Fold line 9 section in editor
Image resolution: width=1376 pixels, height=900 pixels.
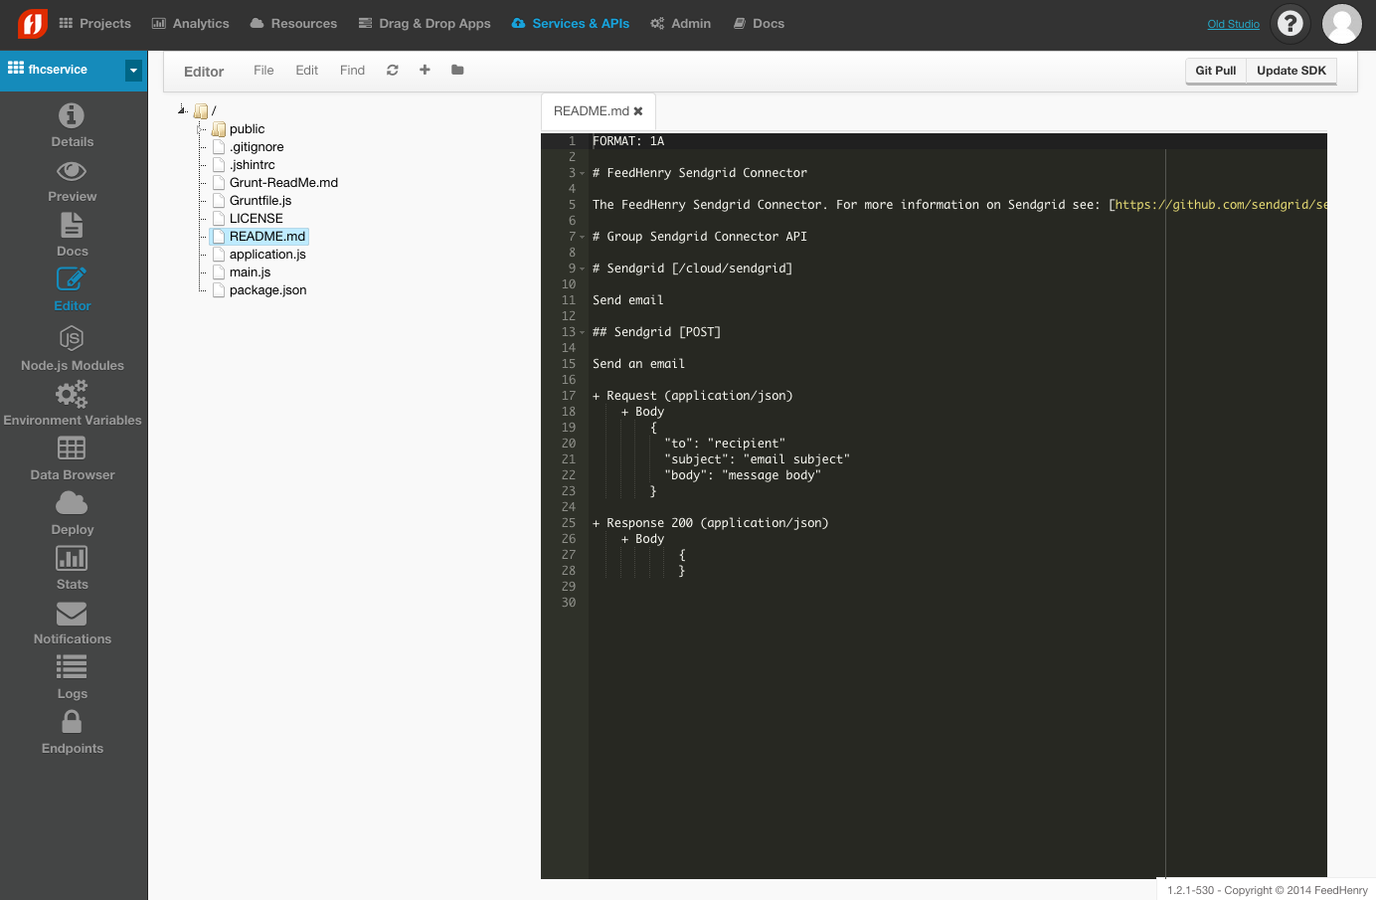tap(582, 269)
